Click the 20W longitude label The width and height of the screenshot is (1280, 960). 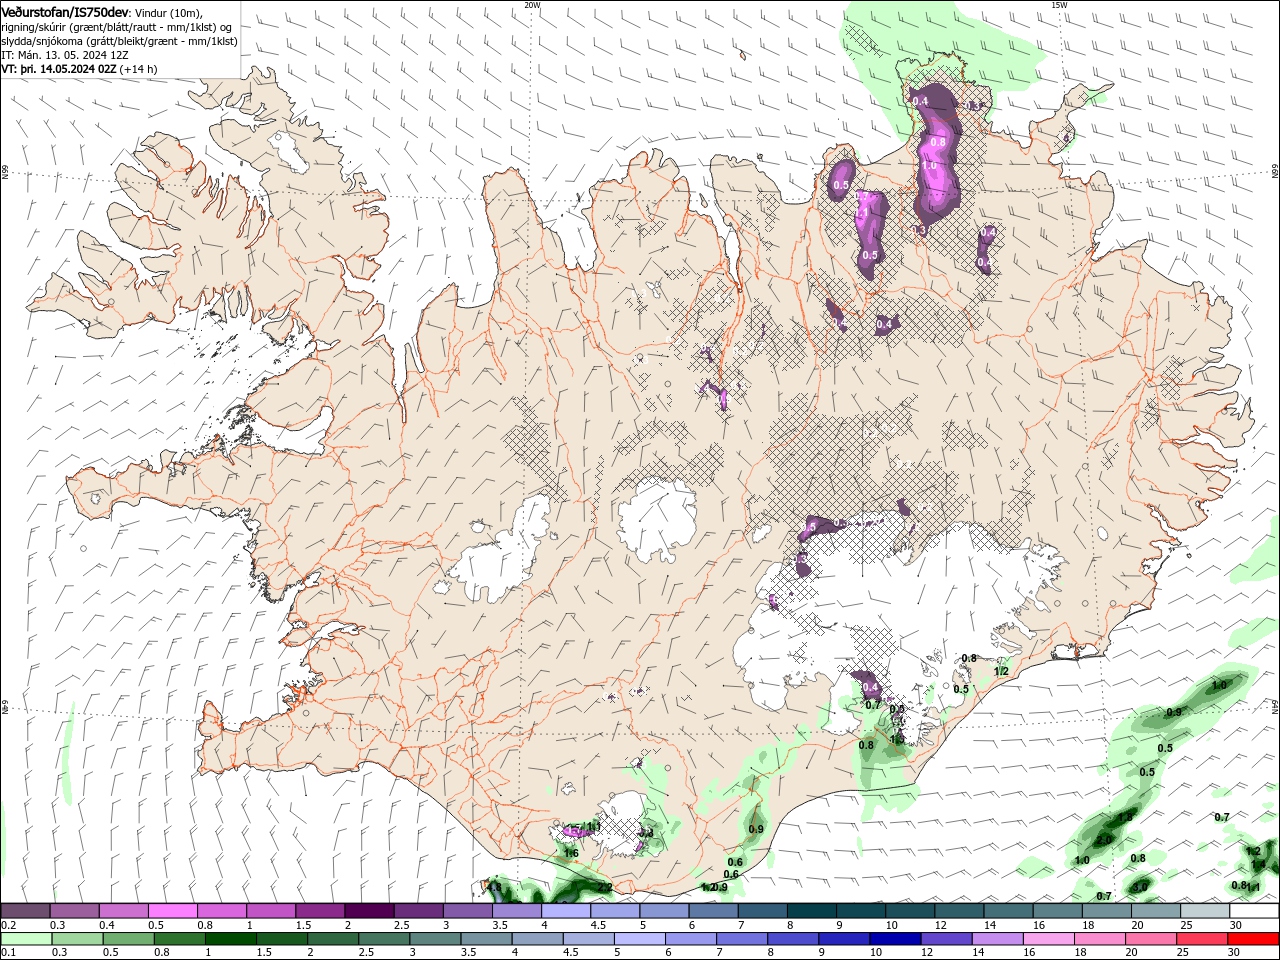click(532, 5)
